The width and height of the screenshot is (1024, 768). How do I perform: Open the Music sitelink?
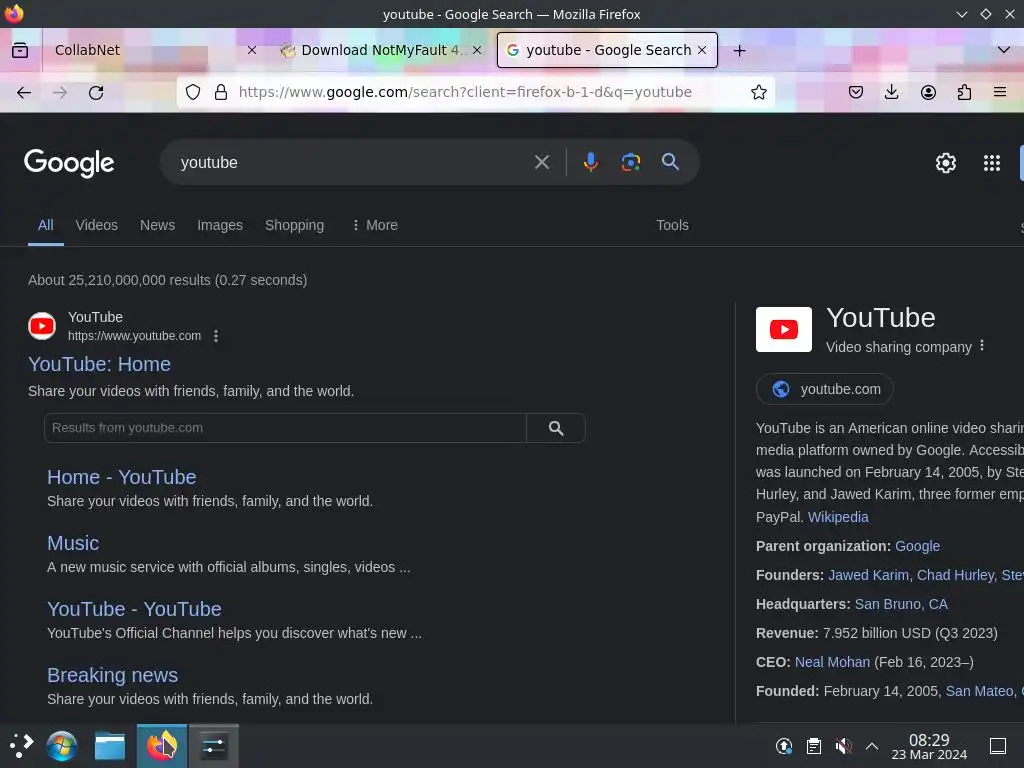(73, 543)
